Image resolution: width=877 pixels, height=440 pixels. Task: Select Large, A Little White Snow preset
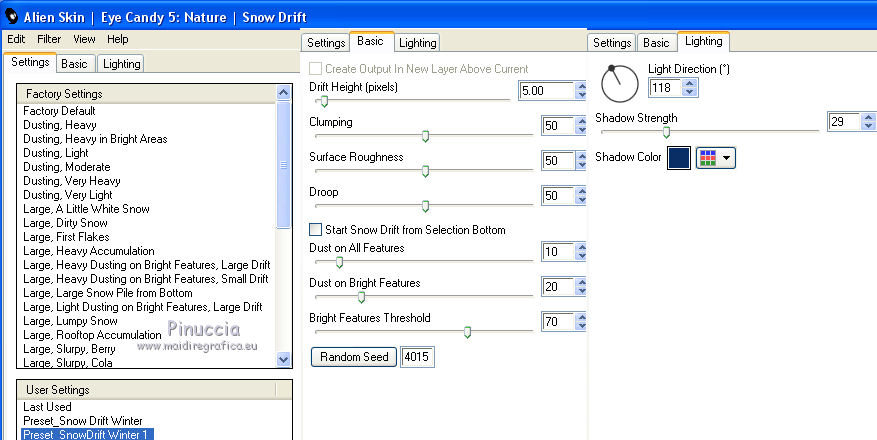86,209
